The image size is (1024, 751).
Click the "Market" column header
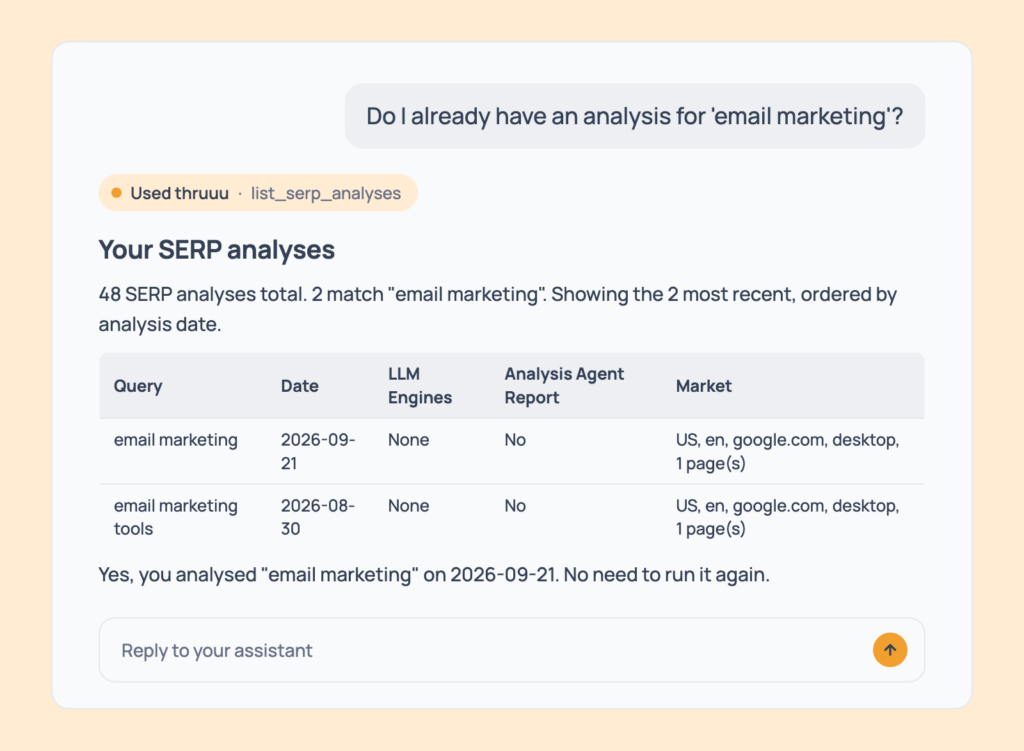point(703,386)
